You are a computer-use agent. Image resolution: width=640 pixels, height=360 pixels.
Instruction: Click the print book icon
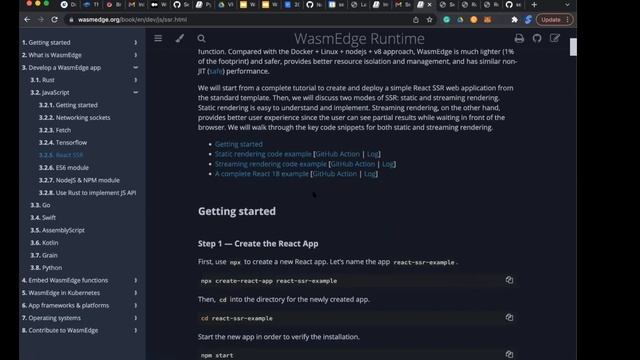point(519,38)
